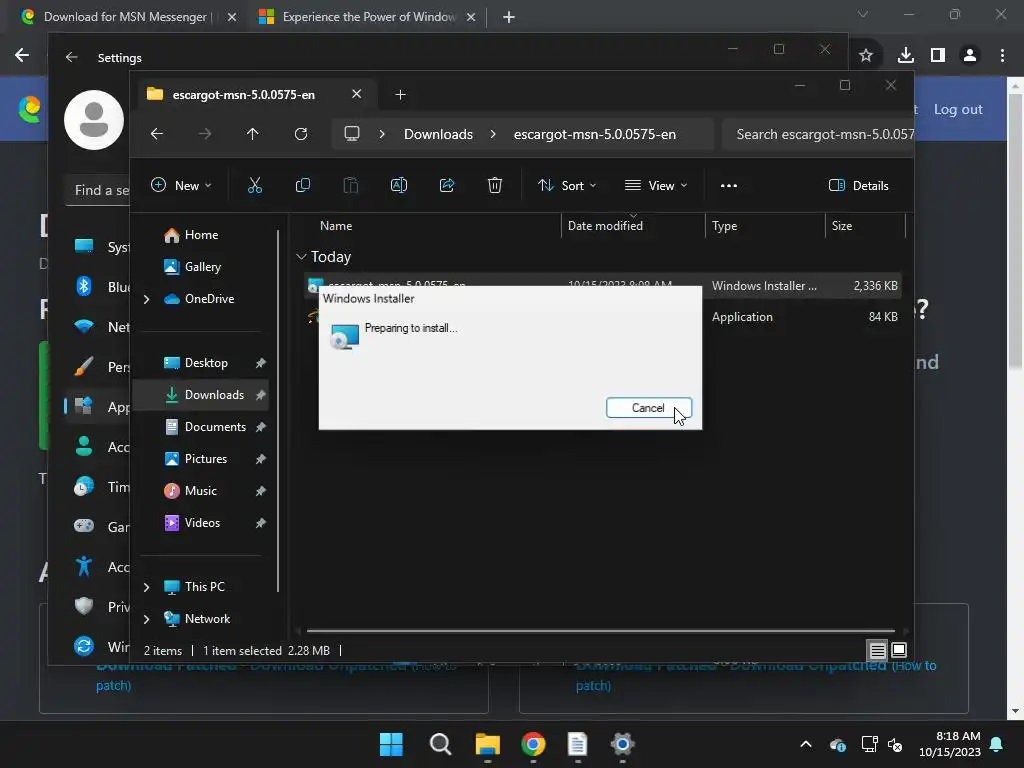Sort by the Type column header
1024x768 pixels.
(x=765, y=225)
